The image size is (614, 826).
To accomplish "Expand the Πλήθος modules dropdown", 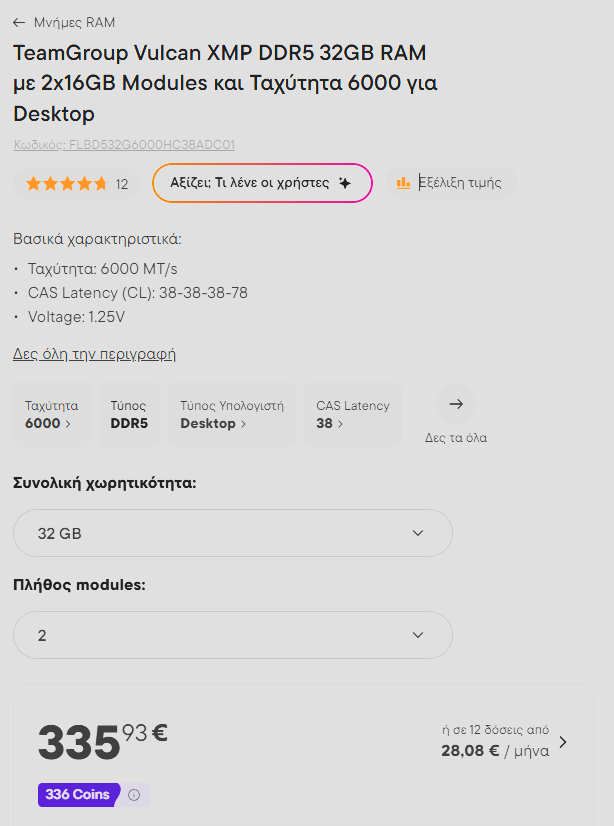I will [232, 635].
